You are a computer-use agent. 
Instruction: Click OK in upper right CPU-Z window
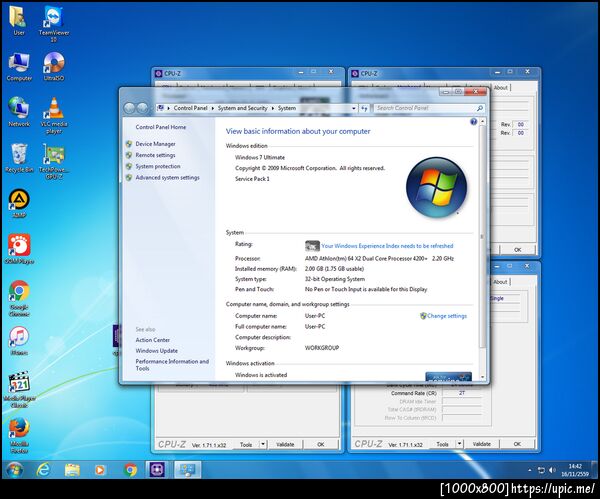[517, 250]
